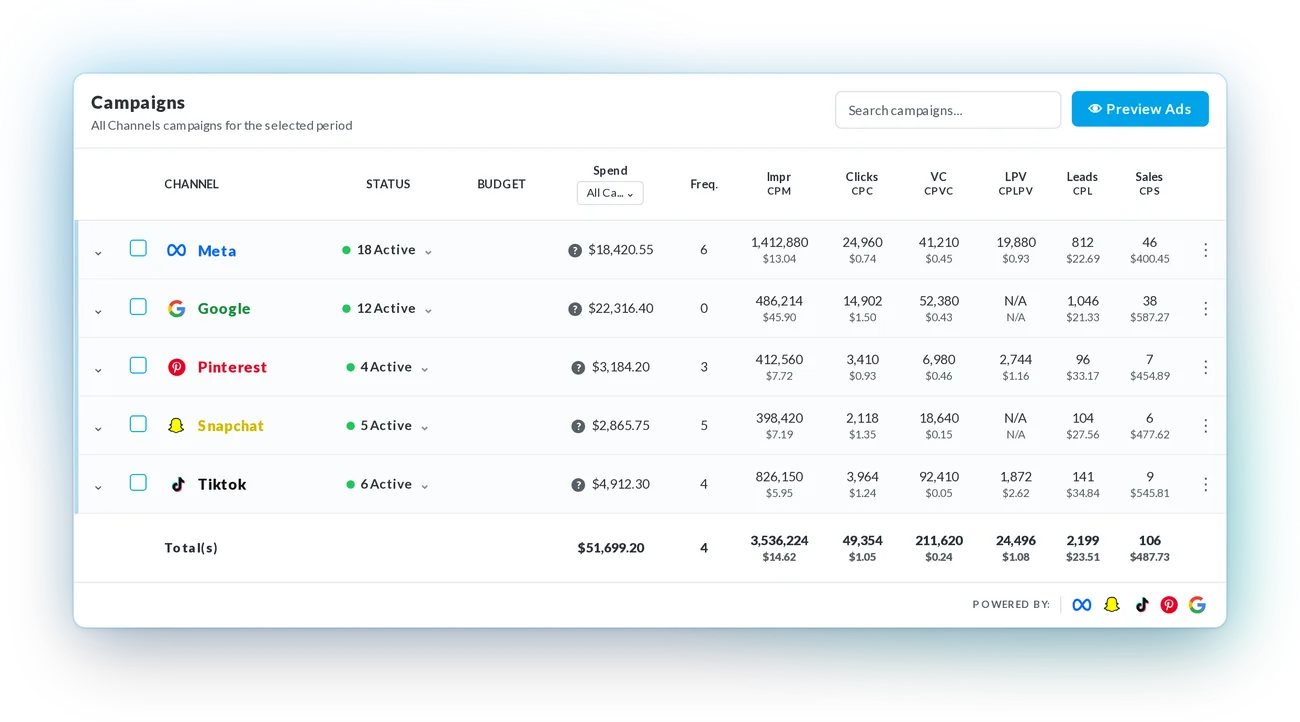Viewport: 1300px width, 722px height.
Task: Click the TikTok icon in Powered By footer
Action: [x=1141, y=605]
